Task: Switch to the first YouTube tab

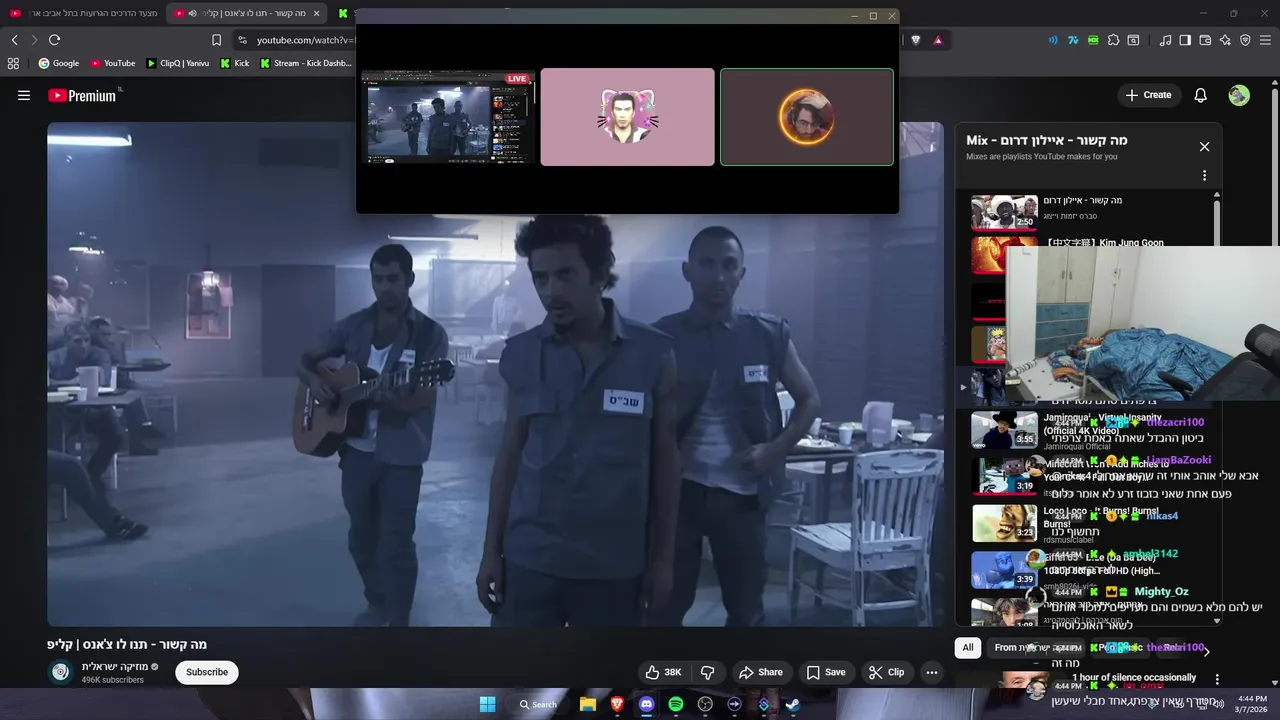Action: coord(83,13)
